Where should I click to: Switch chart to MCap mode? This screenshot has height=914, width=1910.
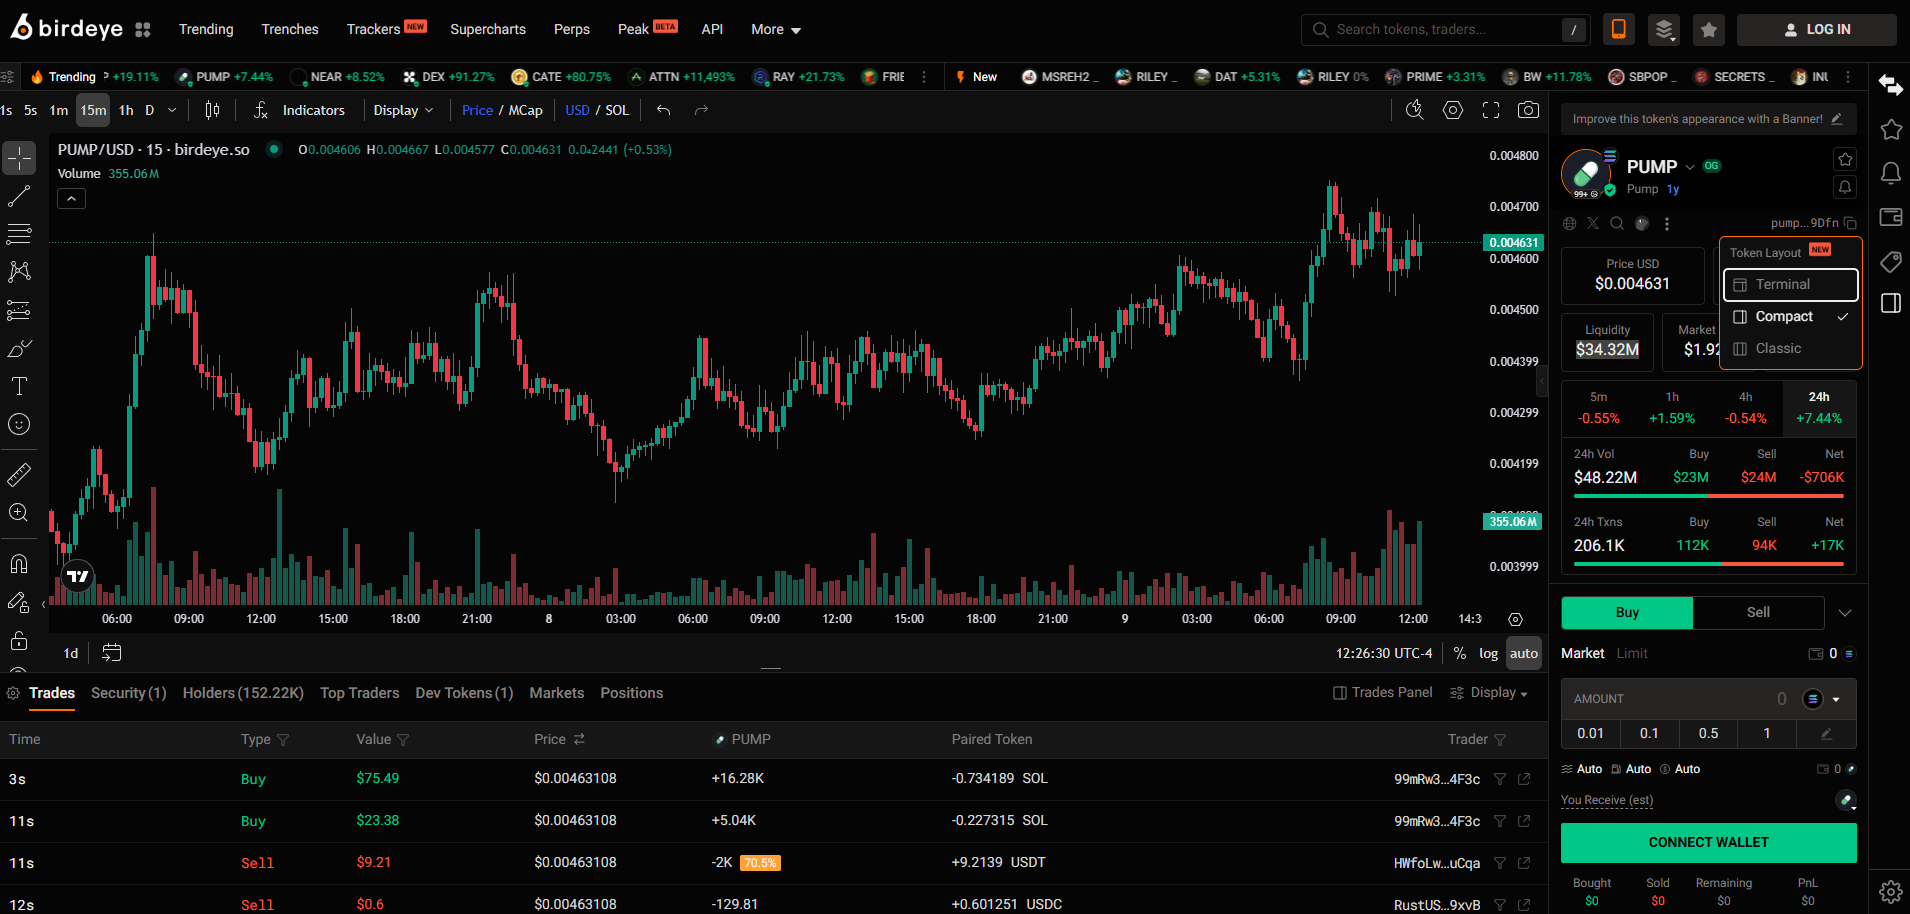click(x=525, y=110)
